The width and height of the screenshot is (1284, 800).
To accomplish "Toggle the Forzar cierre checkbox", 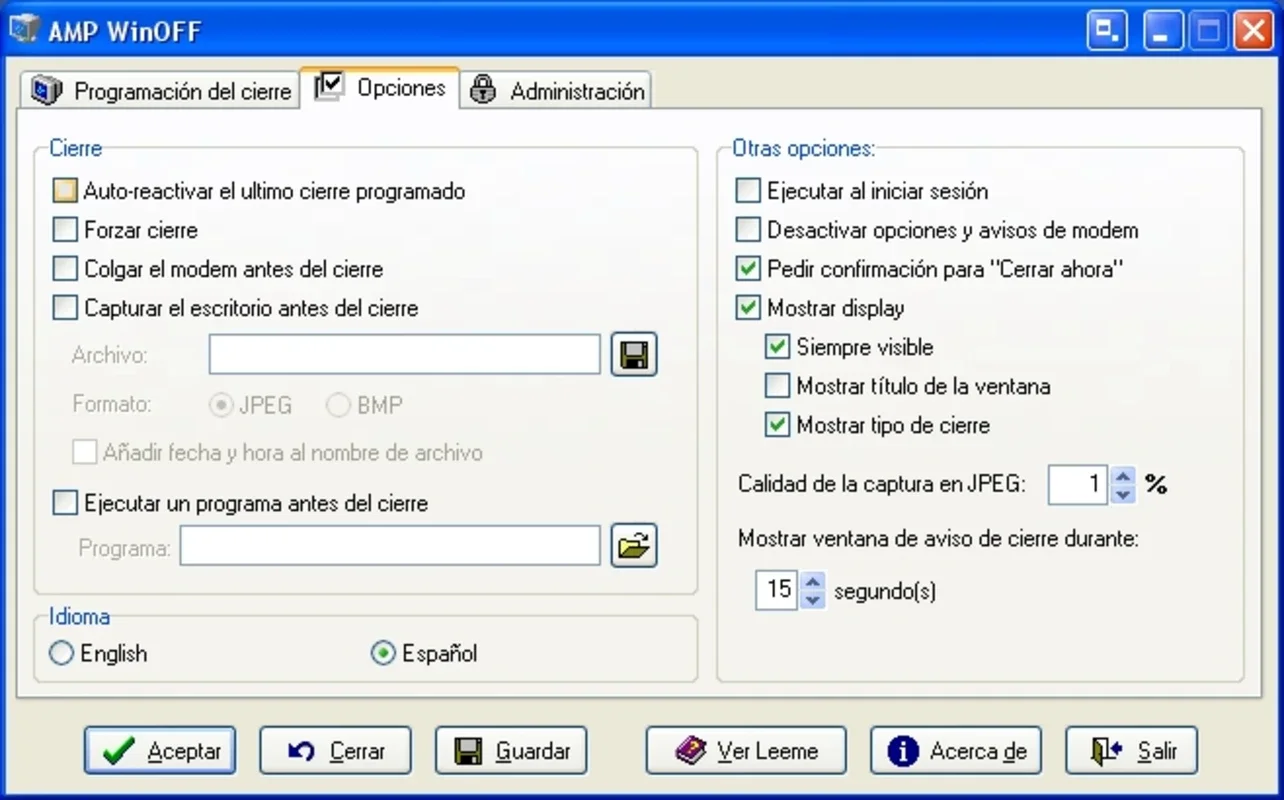I will (65, 230).
